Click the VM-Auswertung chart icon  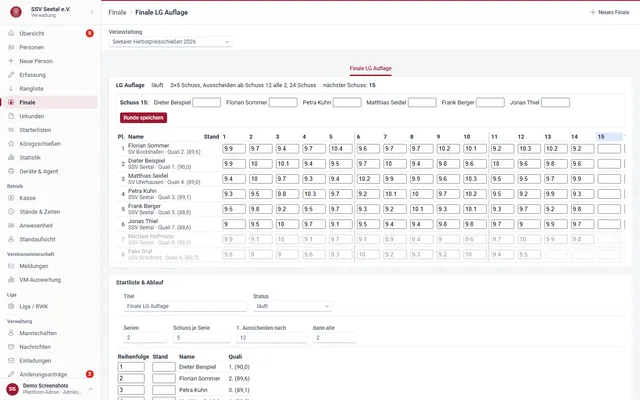(11, 280)
